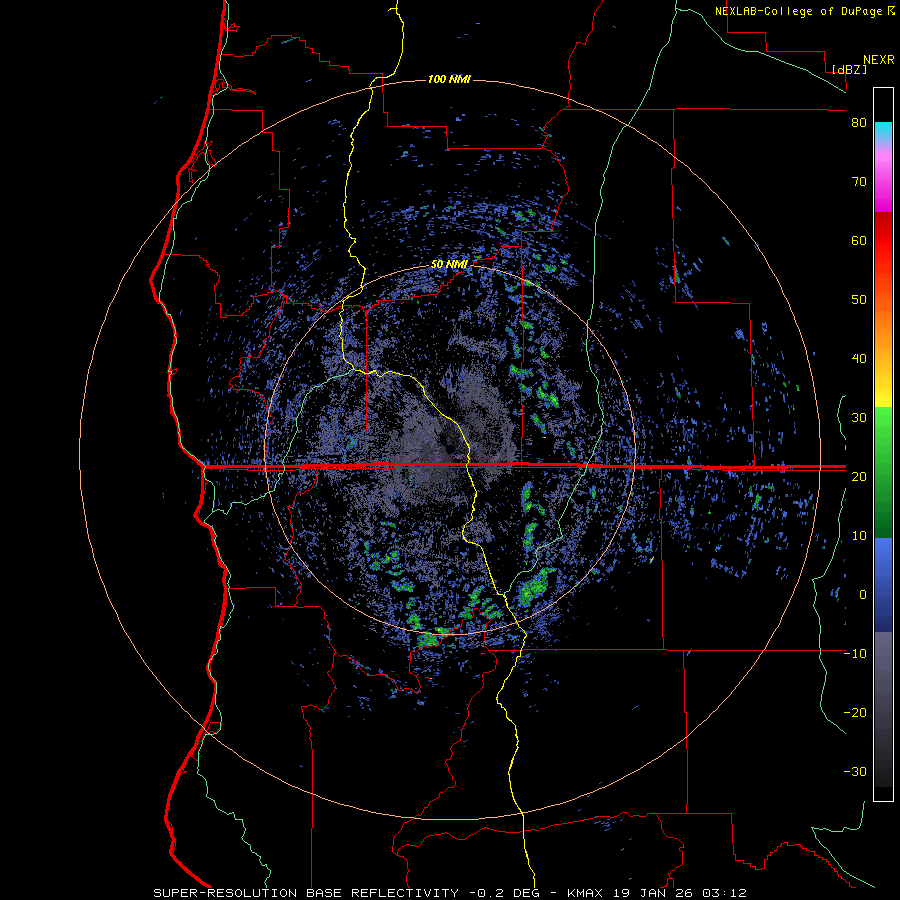Click the 100 NMI range ring label
Image resolution: width=900 pixels, height=900 pixels.
[x=449, y=79]
